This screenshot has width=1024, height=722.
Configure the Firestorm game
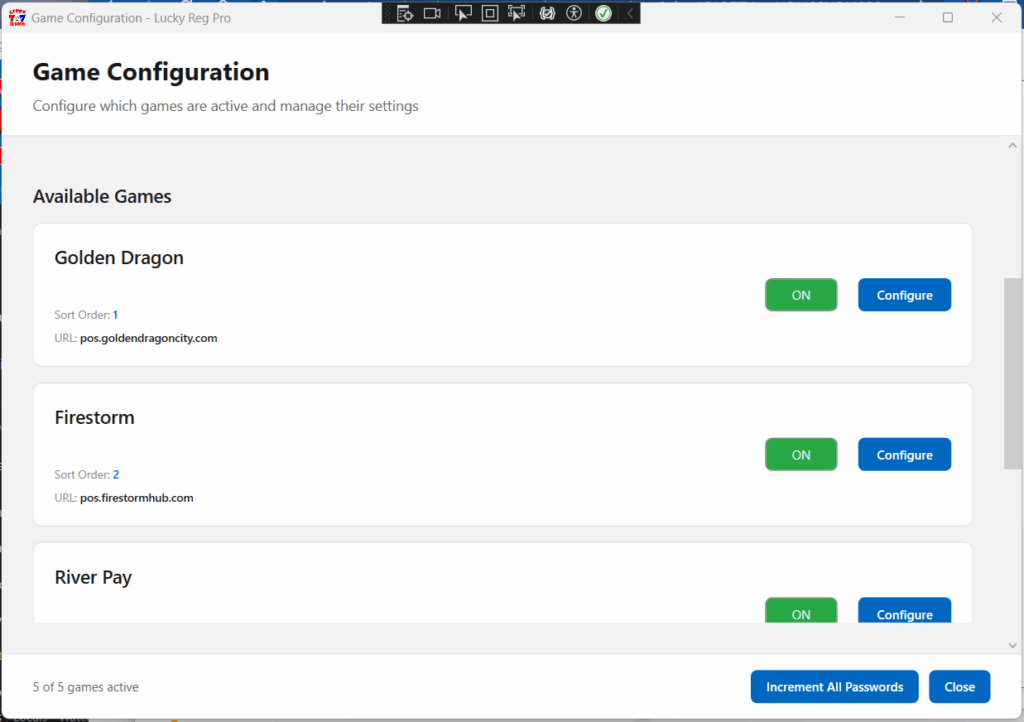904,455
